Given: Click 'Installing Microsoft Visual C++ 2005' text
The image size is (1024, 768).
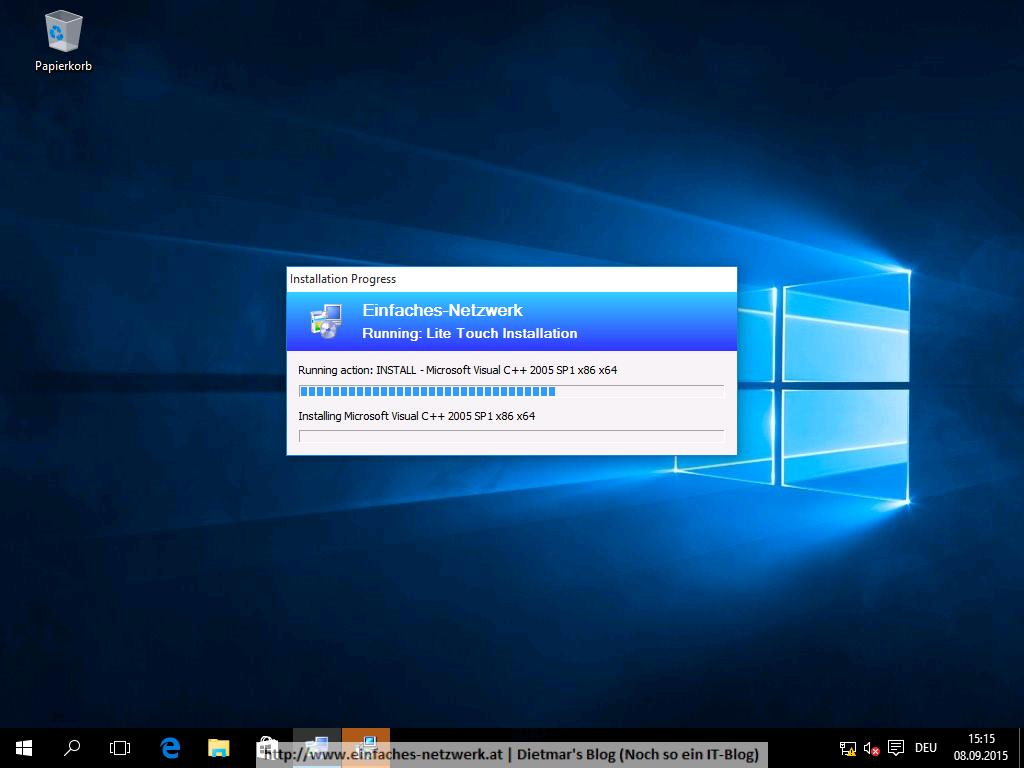Looking at the screenshot, I should [x=417, y=416].
